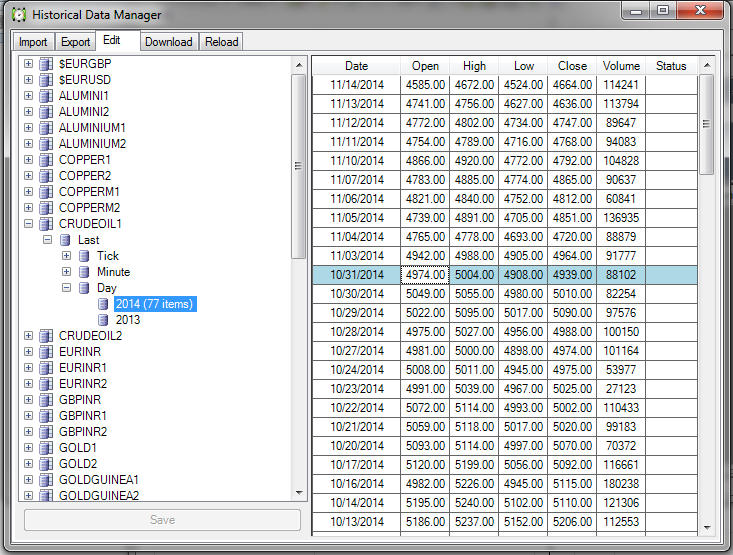Expand the $EURGBP tree node
733x555 pixels.
click(29, 64)
